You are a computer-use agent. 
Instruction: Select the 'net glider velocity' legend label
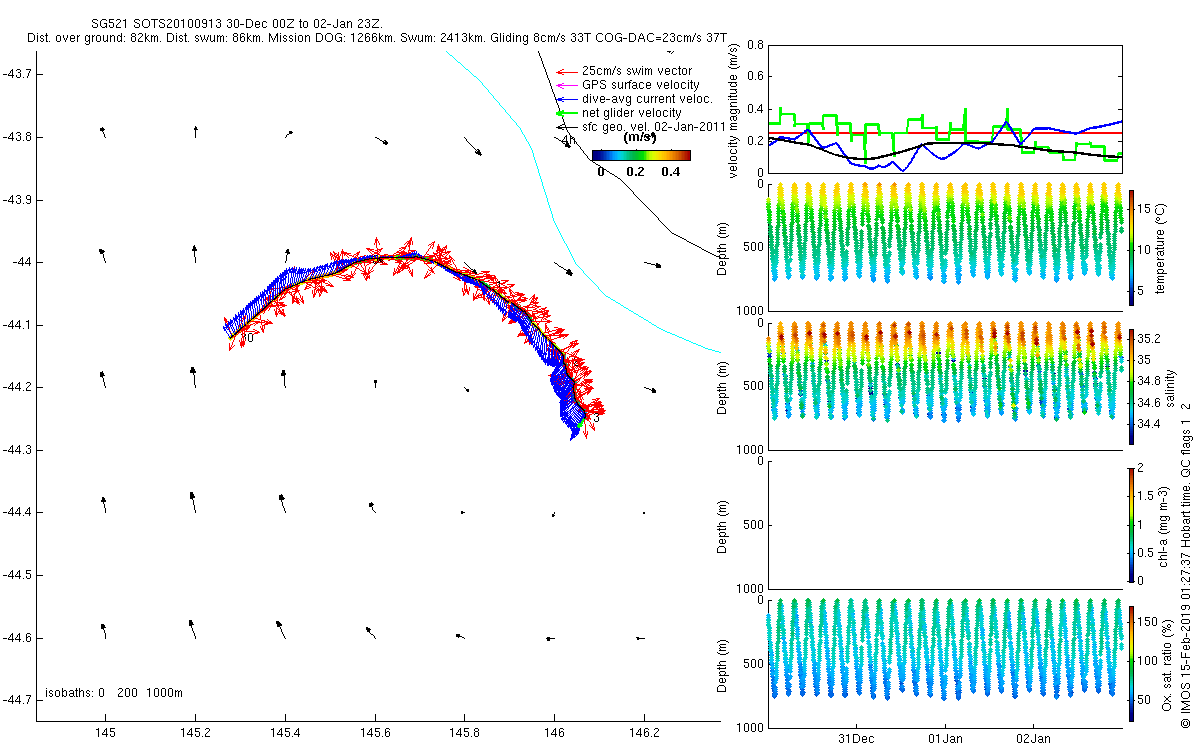631,113
